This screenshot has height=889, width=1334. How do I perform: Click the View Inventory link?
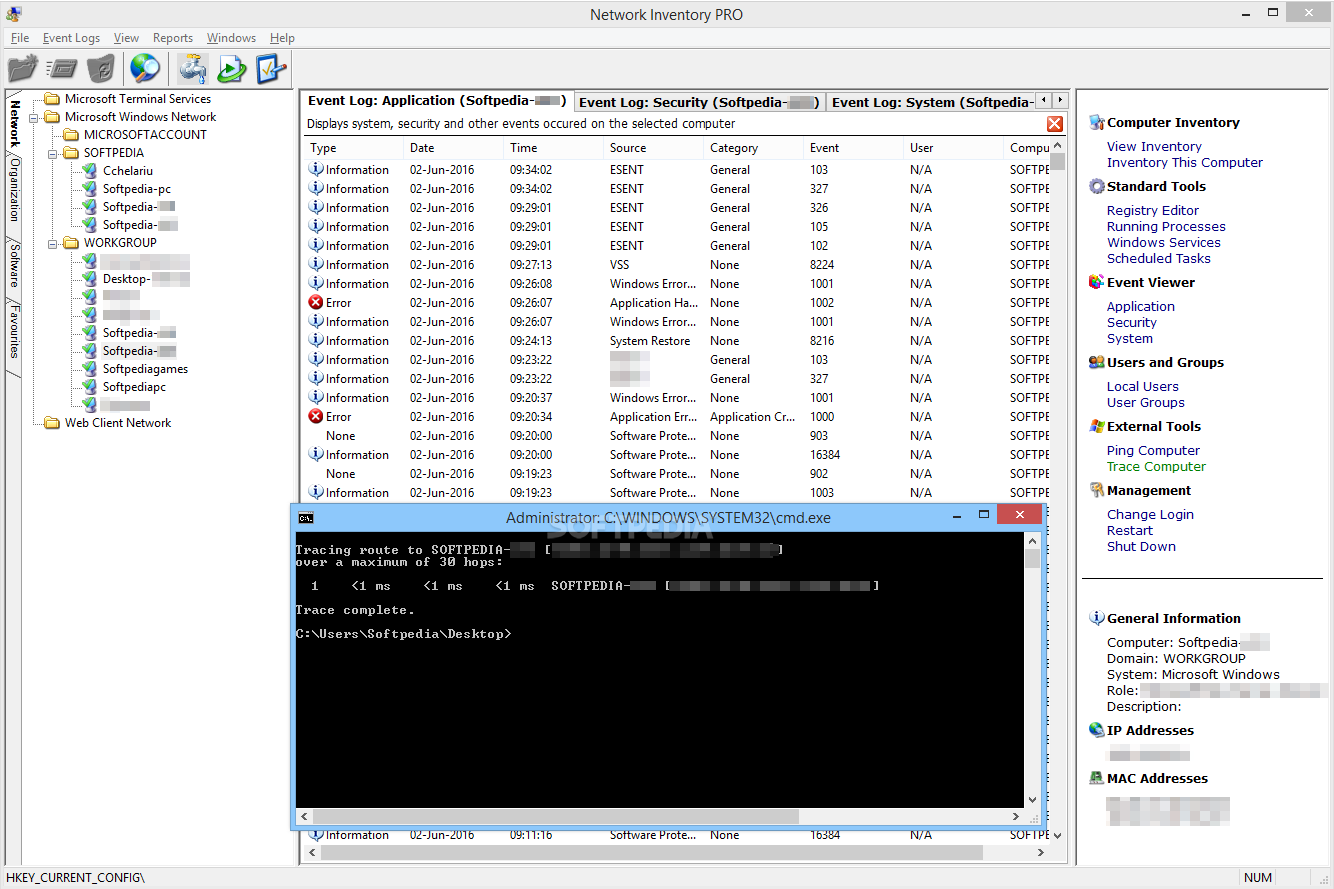pyautogui.click(x=1154, y=146)
